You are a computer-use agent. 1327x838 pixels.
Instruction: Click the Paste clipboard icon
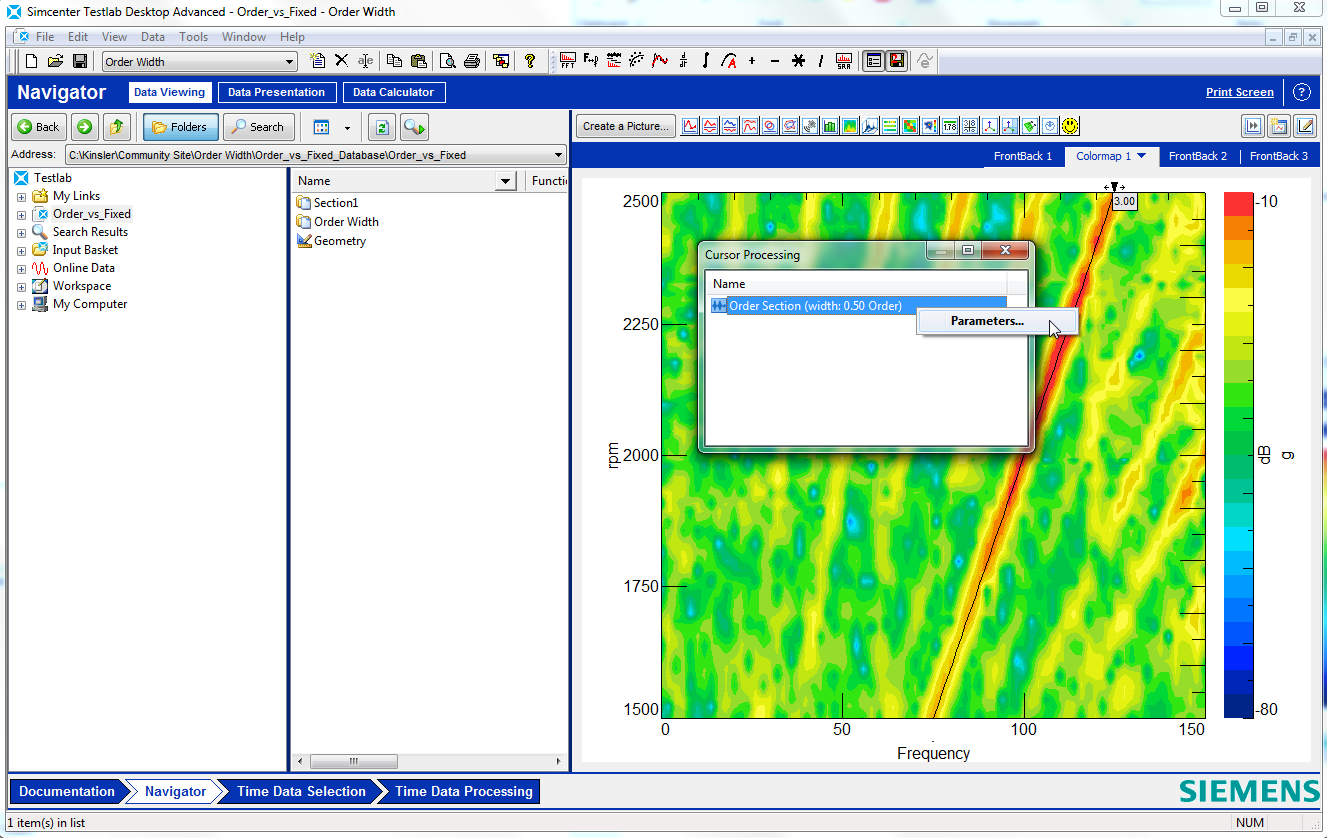point(418,61)
